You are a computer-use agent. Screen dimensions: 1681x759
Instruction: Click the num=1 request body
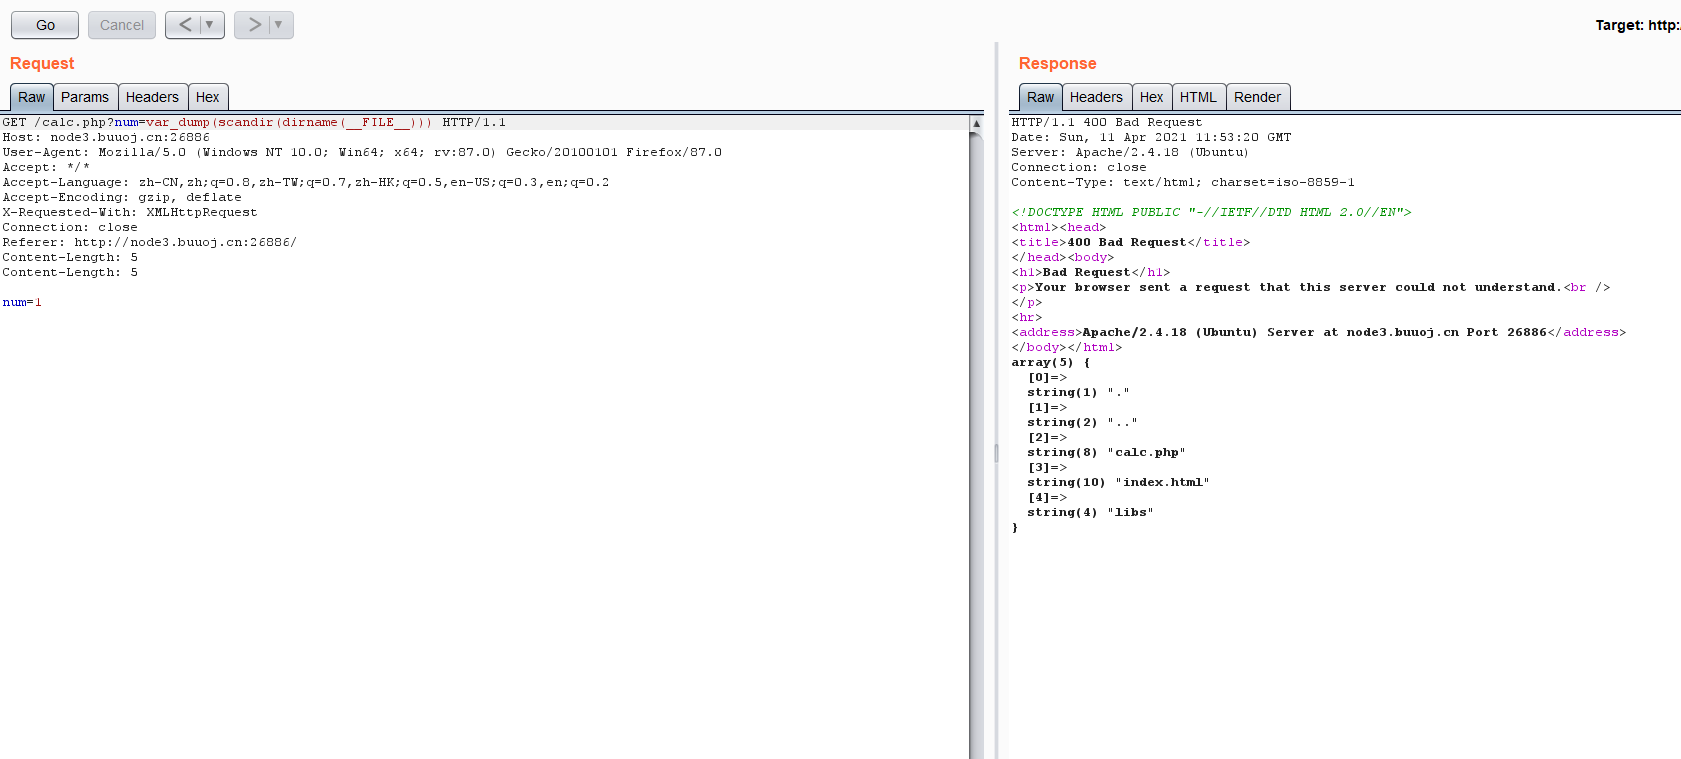point(22,302)
